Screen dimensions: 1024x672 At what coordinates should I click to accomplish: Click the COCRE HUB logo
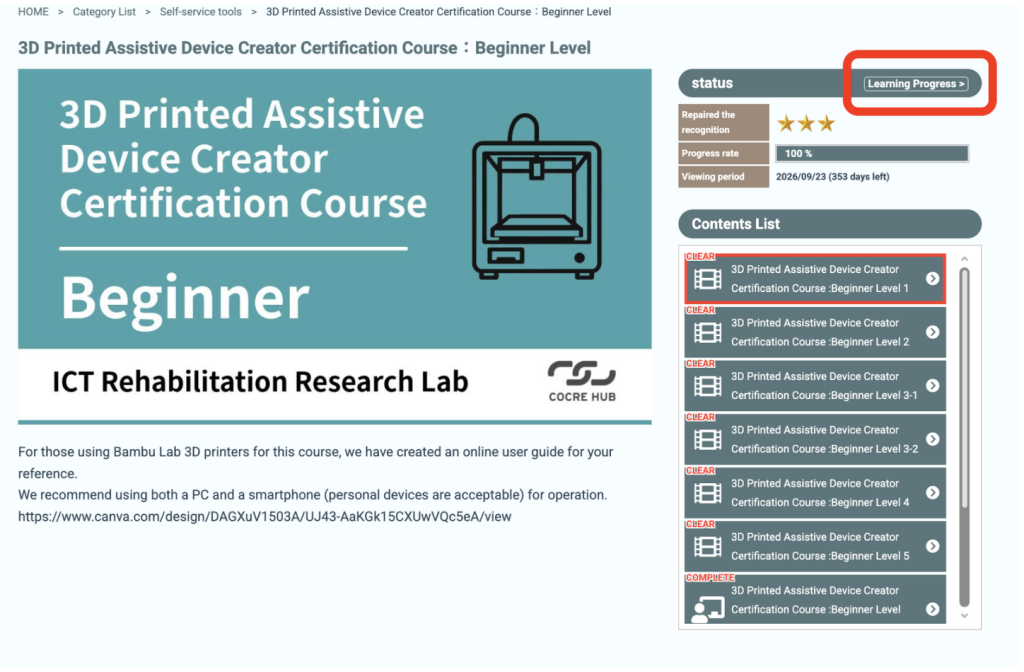click(x=581, y=381)
